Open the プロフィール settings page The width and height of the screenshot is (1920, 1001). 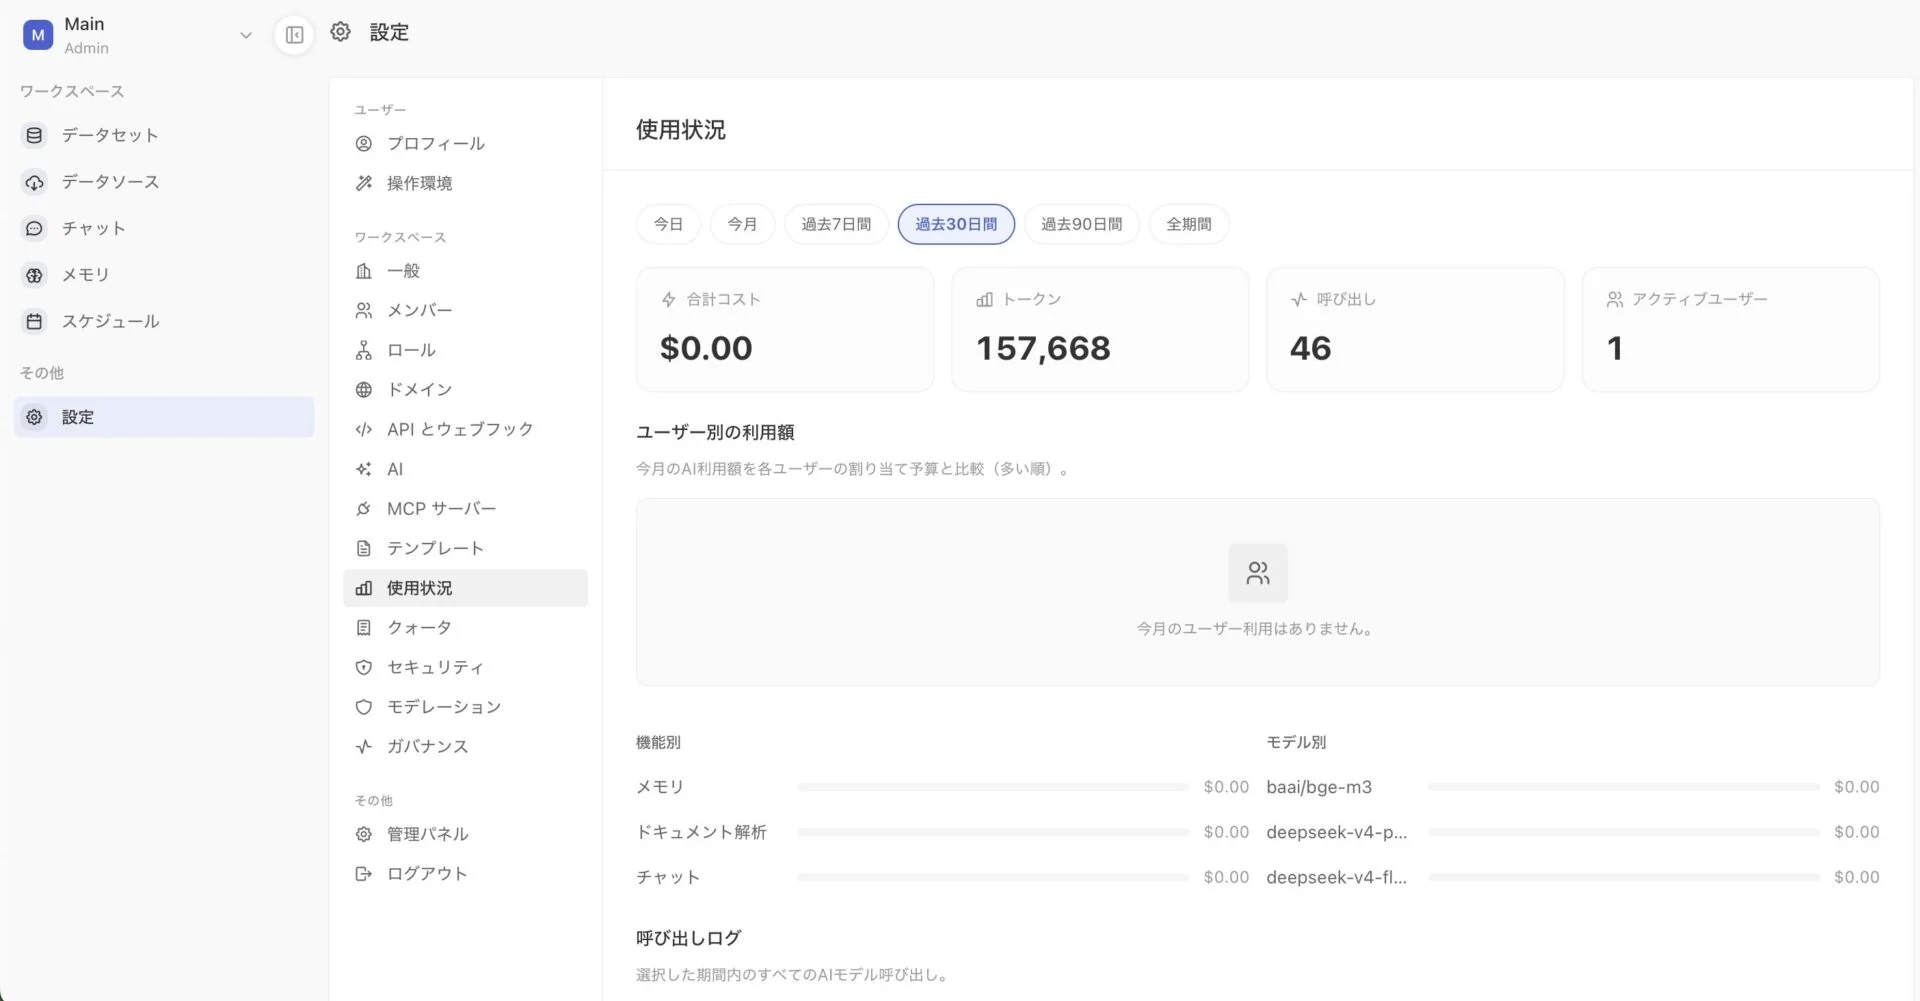(x=465, y=144)
